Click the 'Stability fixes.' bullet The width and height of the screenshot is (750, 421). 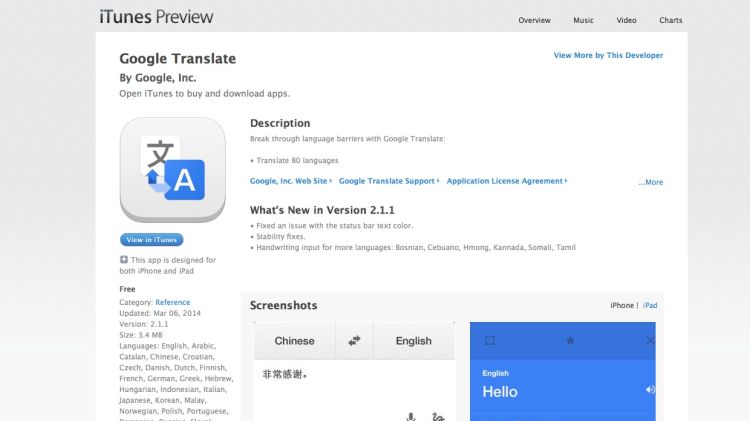[x=277, y=236]
